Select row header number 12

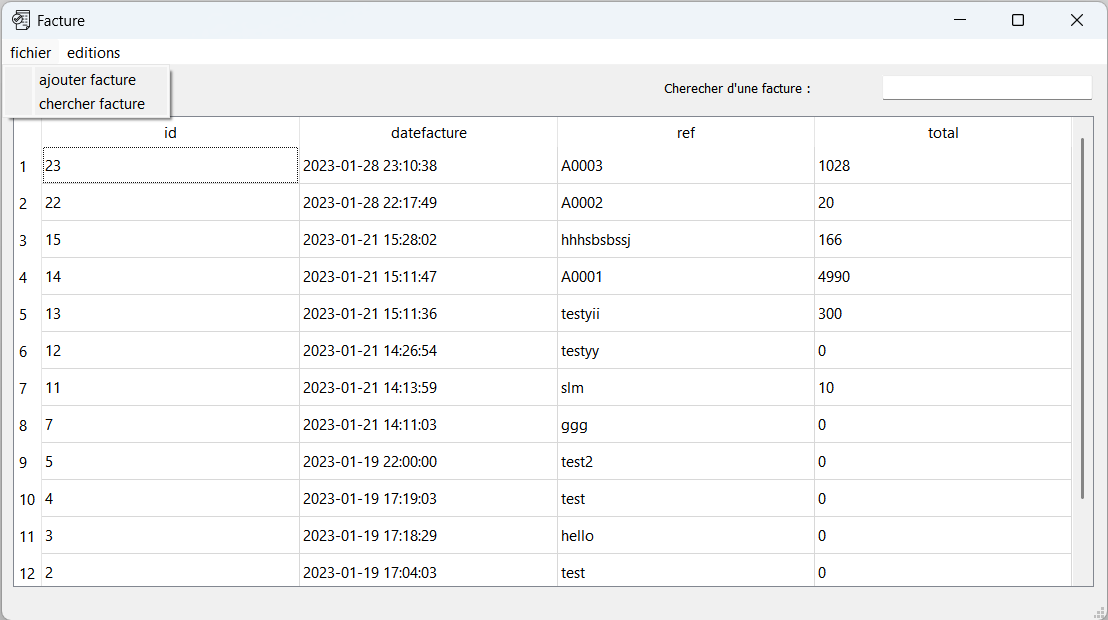pyautogui.click(x=28, y=571)
